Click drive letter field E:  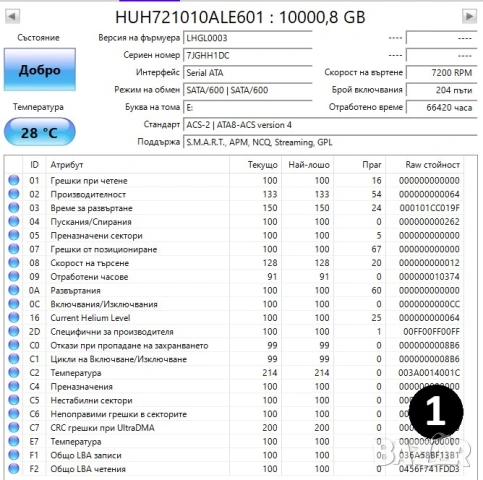point(248,107)
